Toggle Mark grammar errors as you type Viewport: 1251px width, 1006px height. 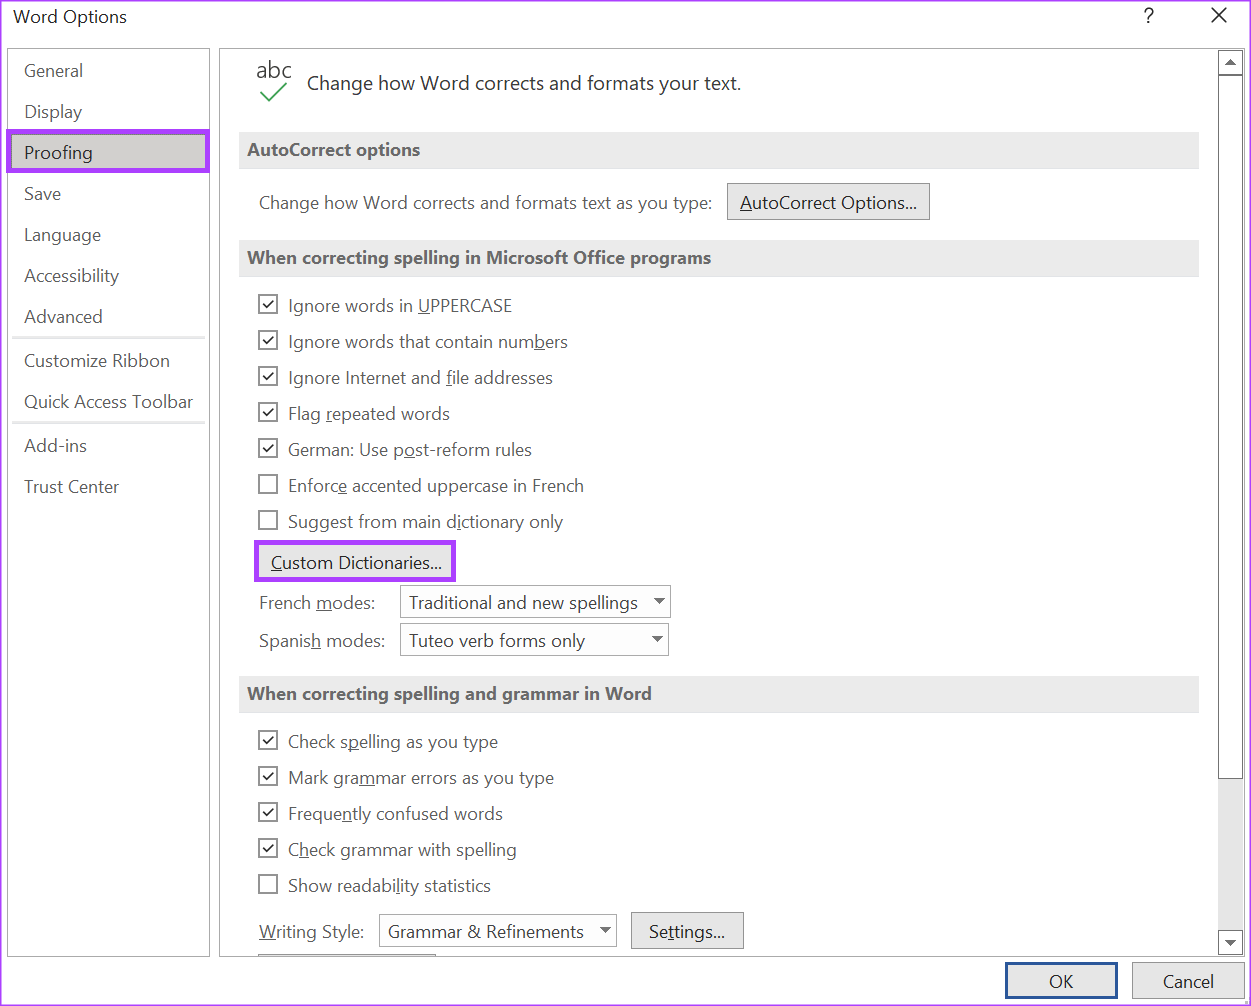(268, 777)
